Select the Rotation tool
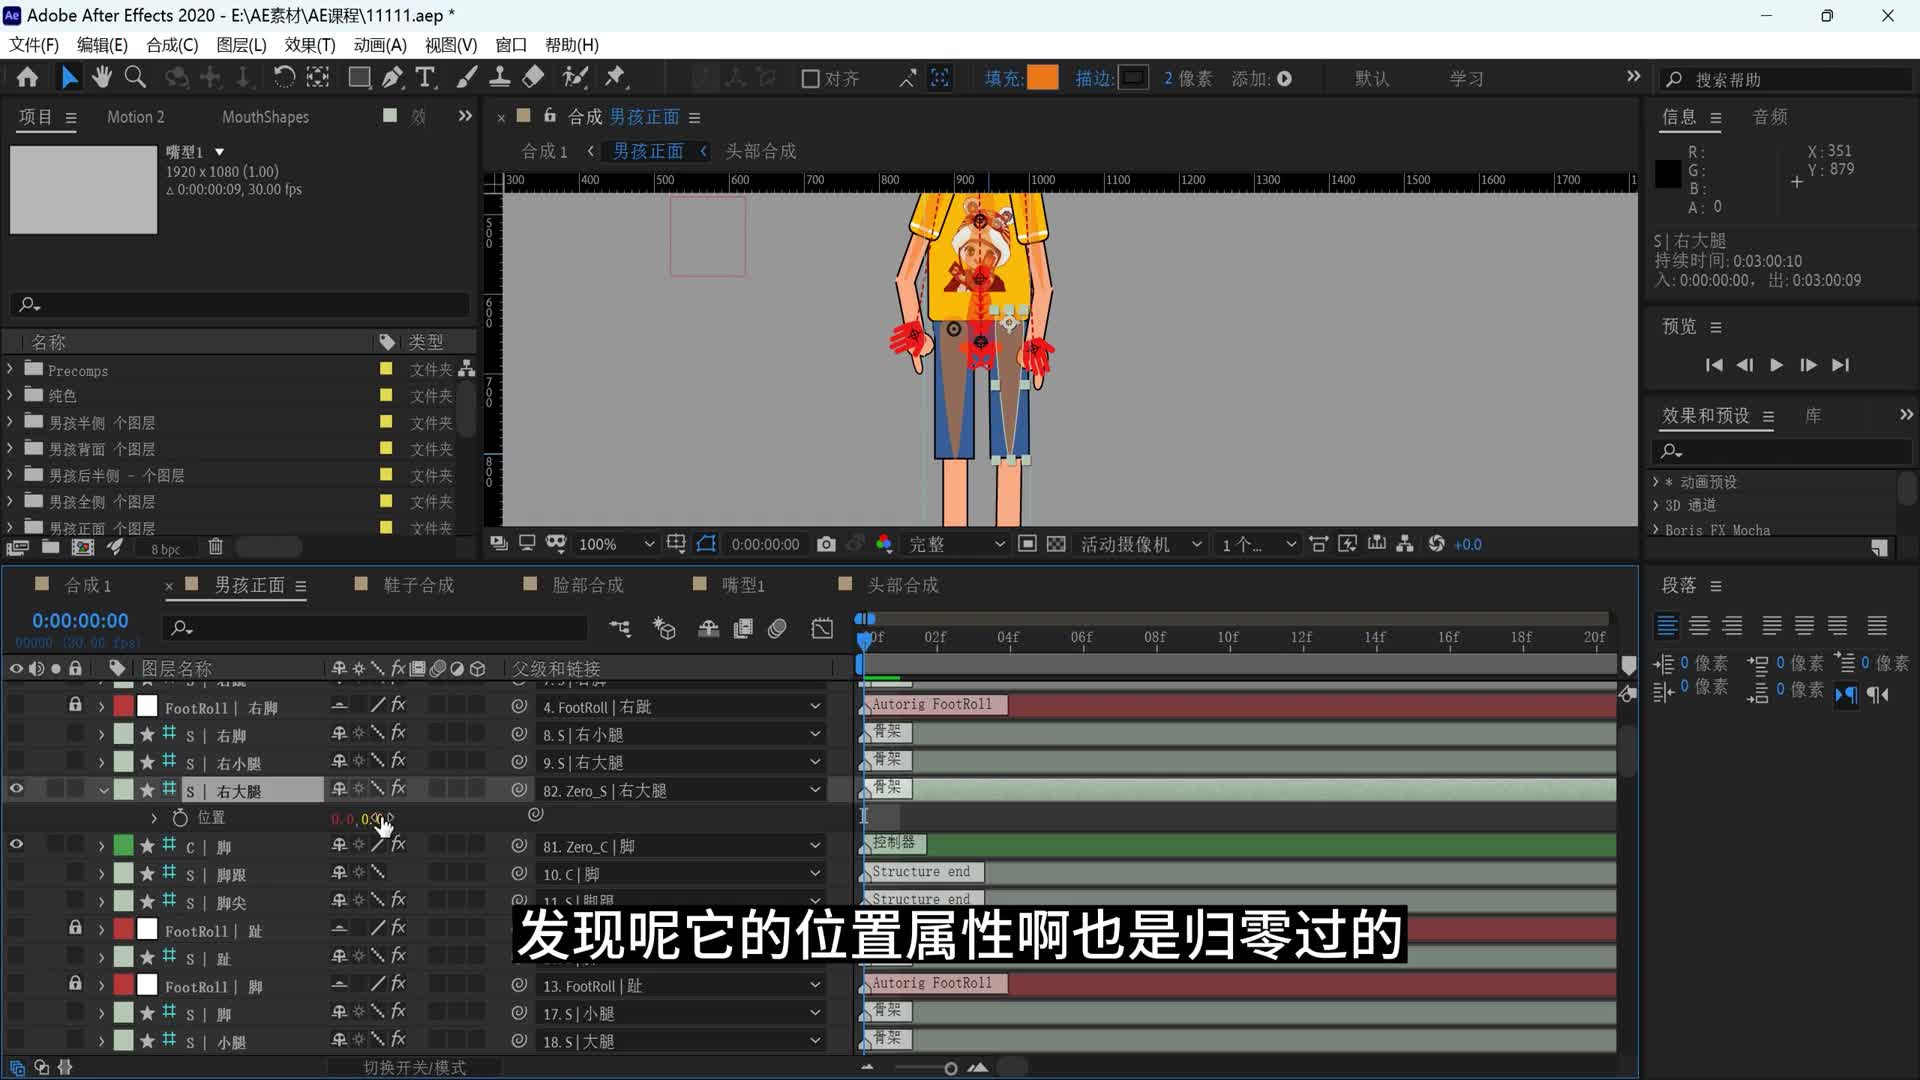The height and width of the screenshot is (1080, 1920). tap(284, 78)
